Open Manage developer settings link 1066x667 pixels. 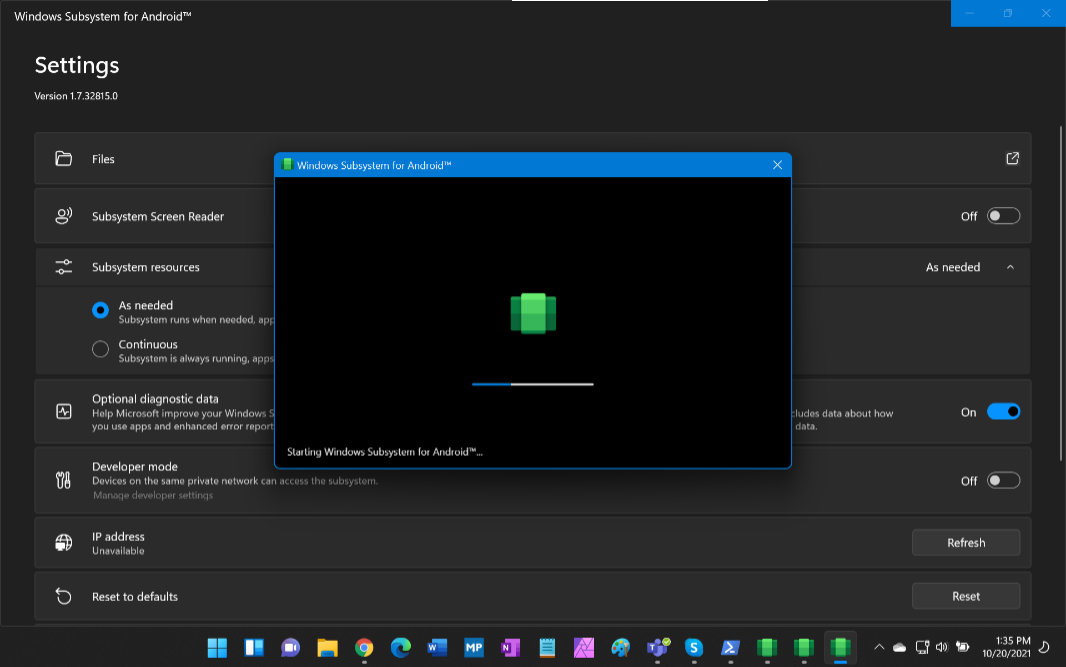(153, 496)
